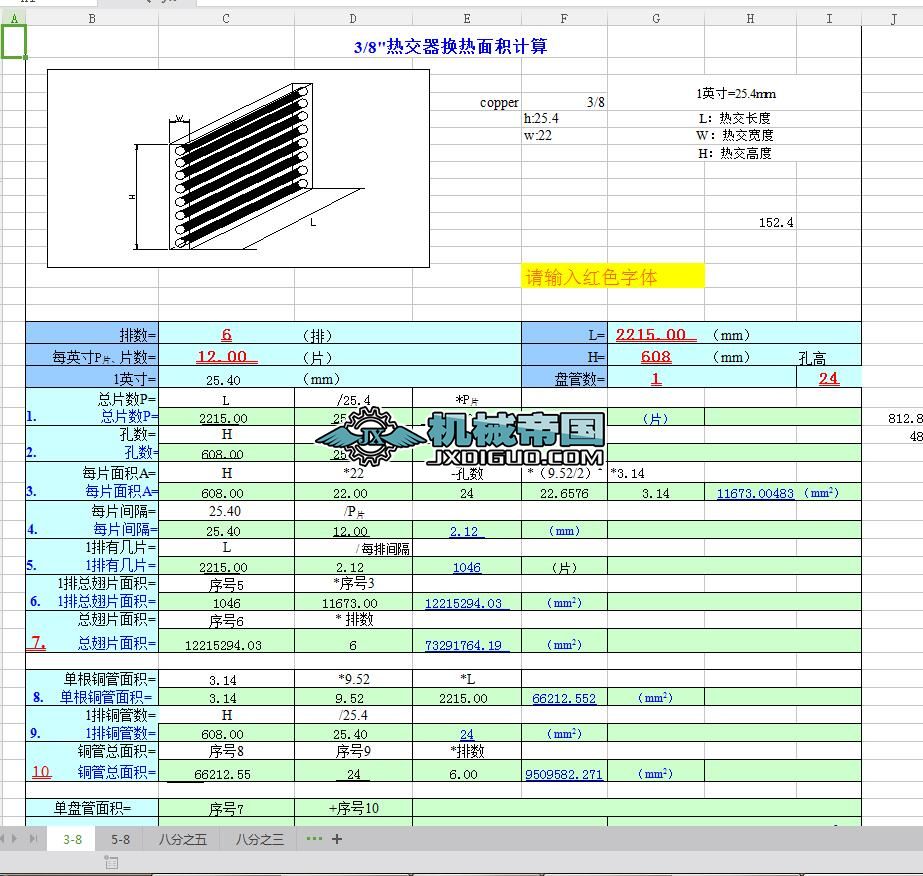Select the 排数= label cell
The width and height of the screenshot is (923, 876).
coord(92,334)
